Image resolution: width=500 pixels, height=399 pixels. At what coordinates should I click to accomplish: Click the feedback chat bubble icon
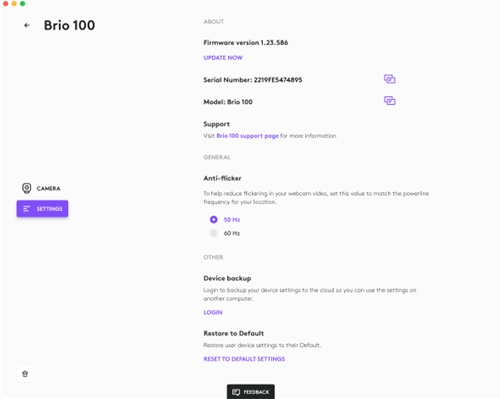pos(236,392)
